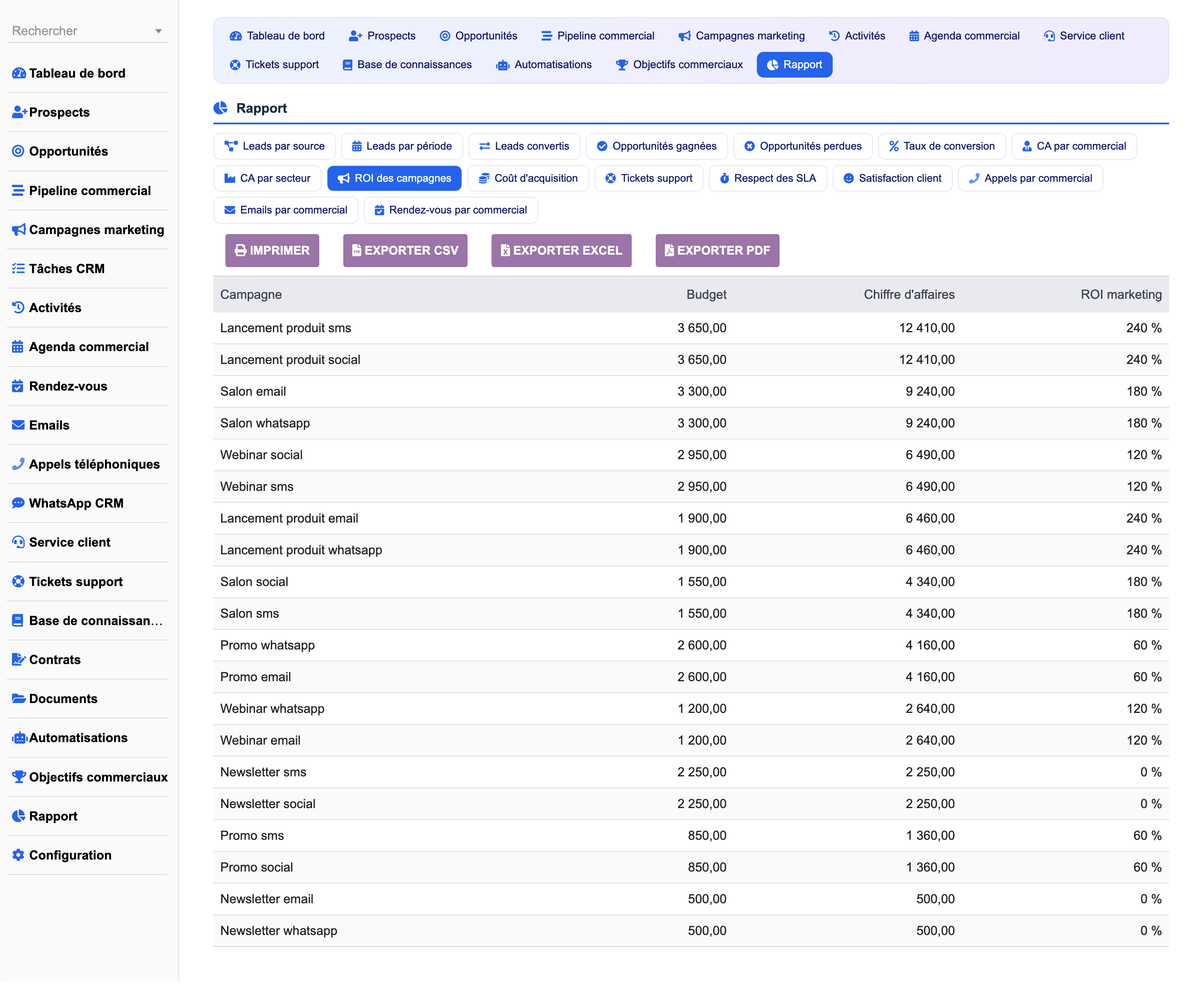The image size is (1200, 998).
Task: Show the Coût d'acquisition report
Action: pyautogui.click(x=528, y=179)
